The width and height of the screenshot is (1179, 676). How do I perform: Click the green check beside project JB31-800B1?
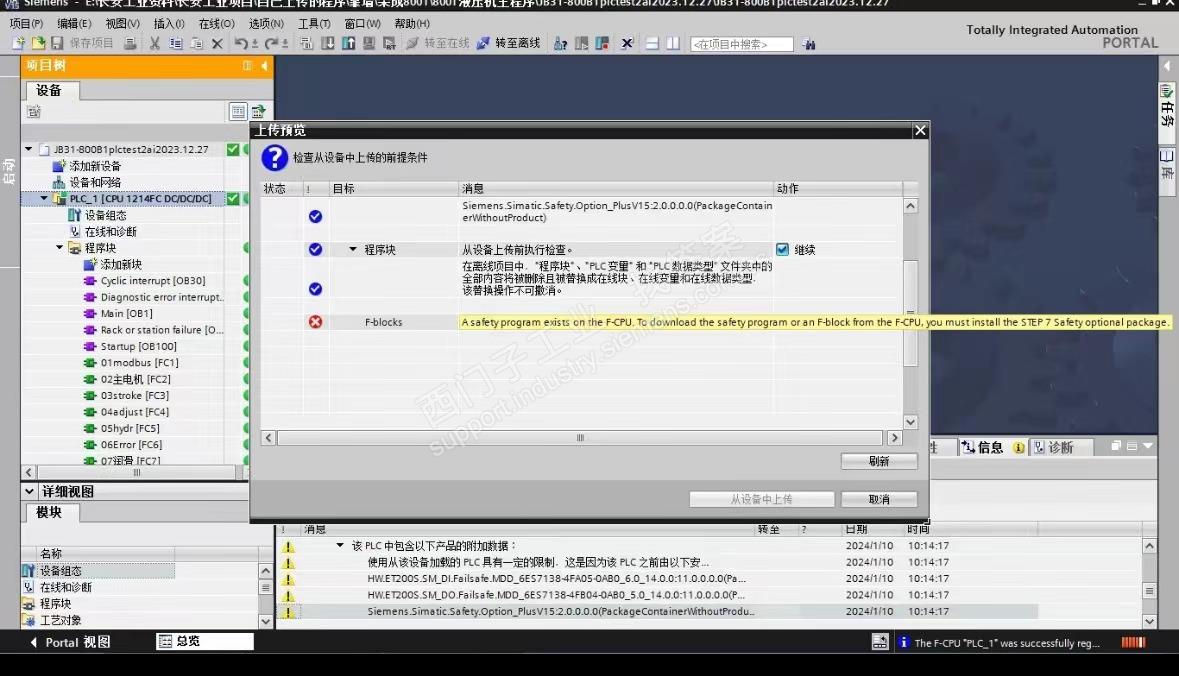pos(233,150)
